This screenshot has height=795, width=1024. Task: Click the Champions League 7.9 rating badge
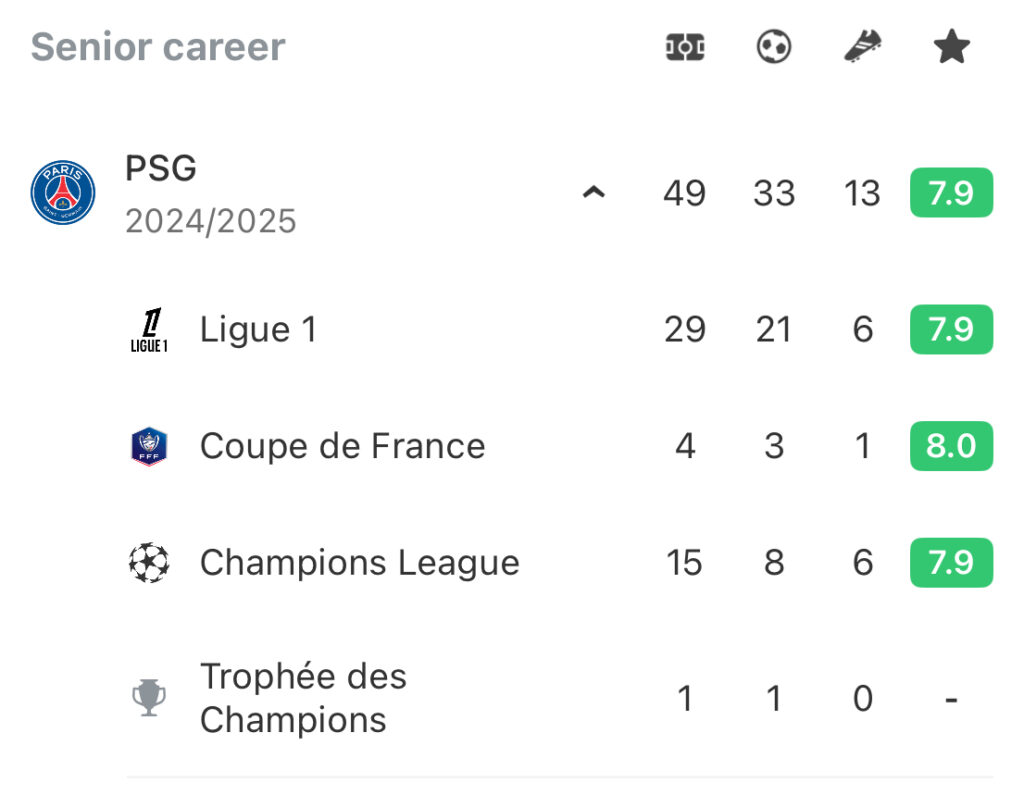pyautogui.click(x=952, y=562)
